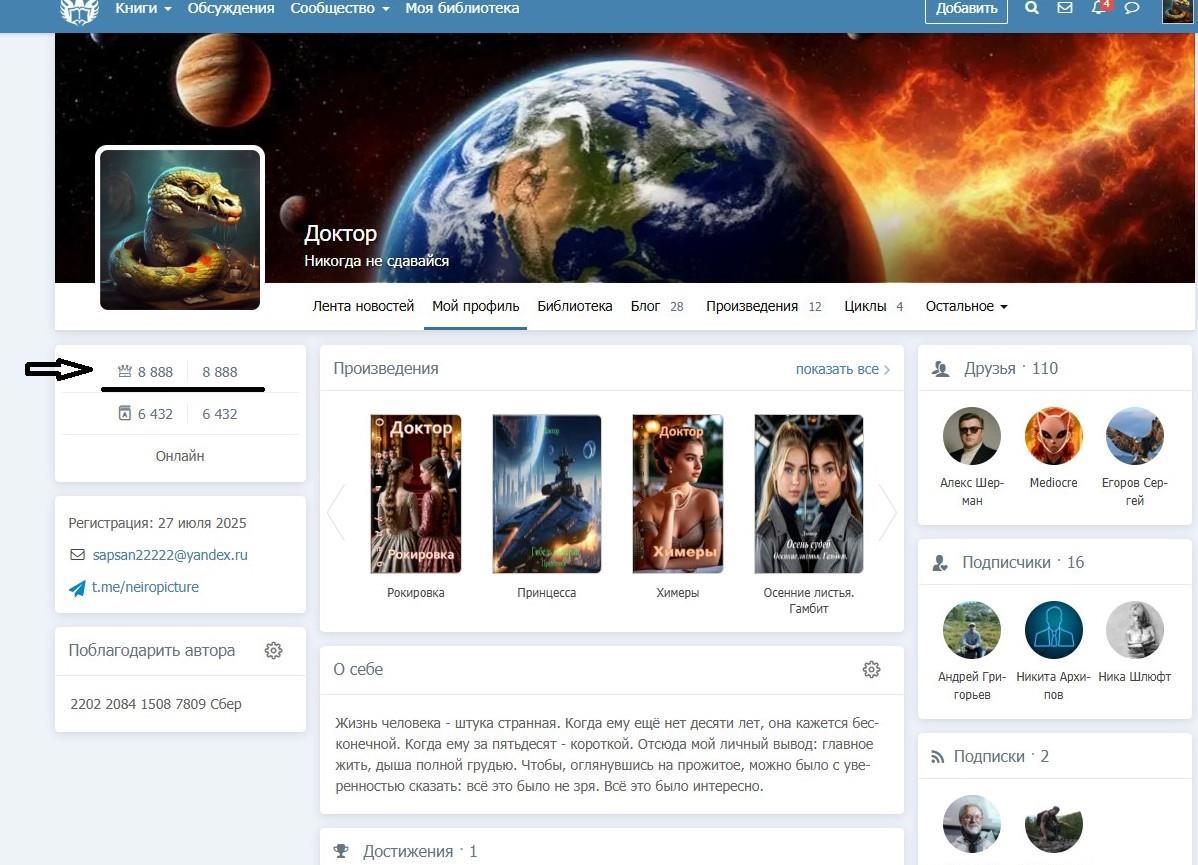Expand the Остальное dropdown tab

(x=966, y=306)
